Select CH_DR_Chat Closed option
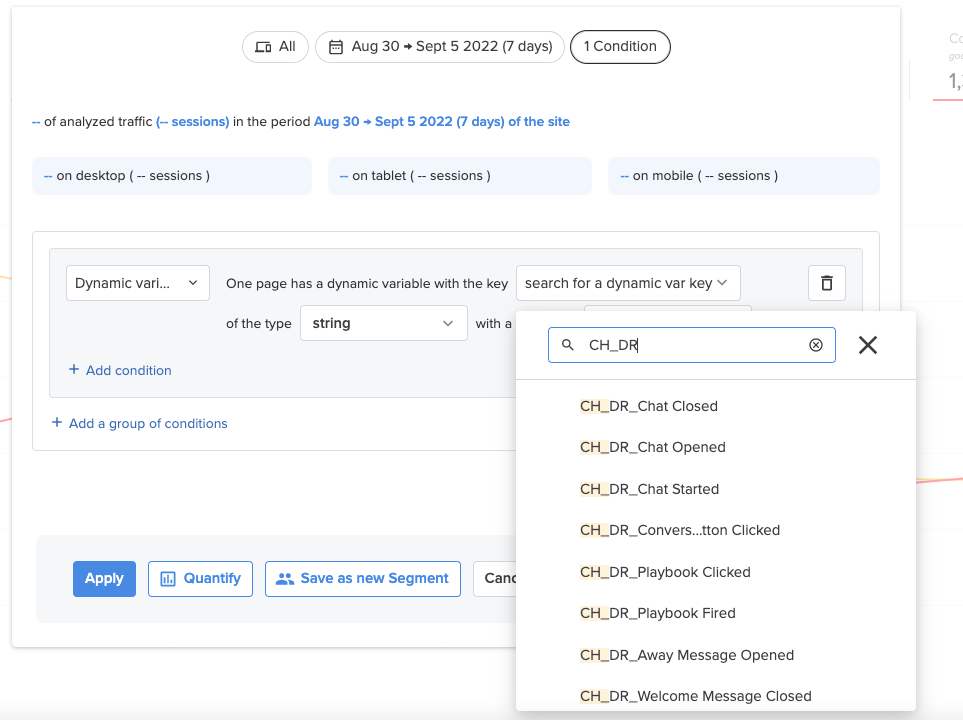The height and width of the screenshot is (720, 963). coord(649,406)
